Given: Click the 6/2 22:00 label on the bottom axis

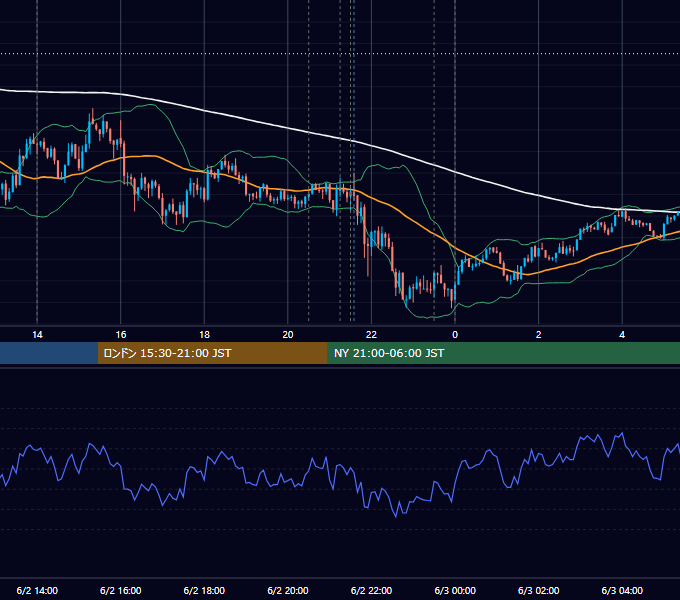Looking at the screenshot, I should click(x=371, y=590).
